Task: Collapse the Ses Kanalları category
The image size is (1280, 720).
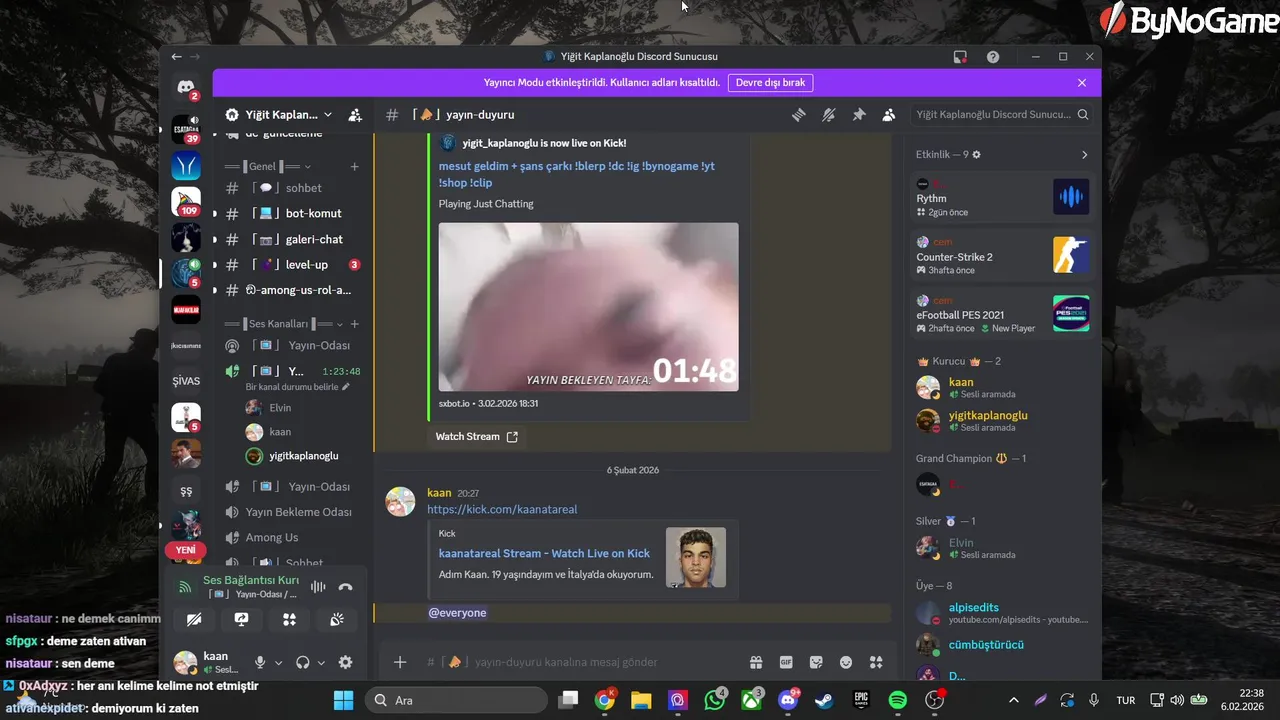Action: click(x=284, y=324)
